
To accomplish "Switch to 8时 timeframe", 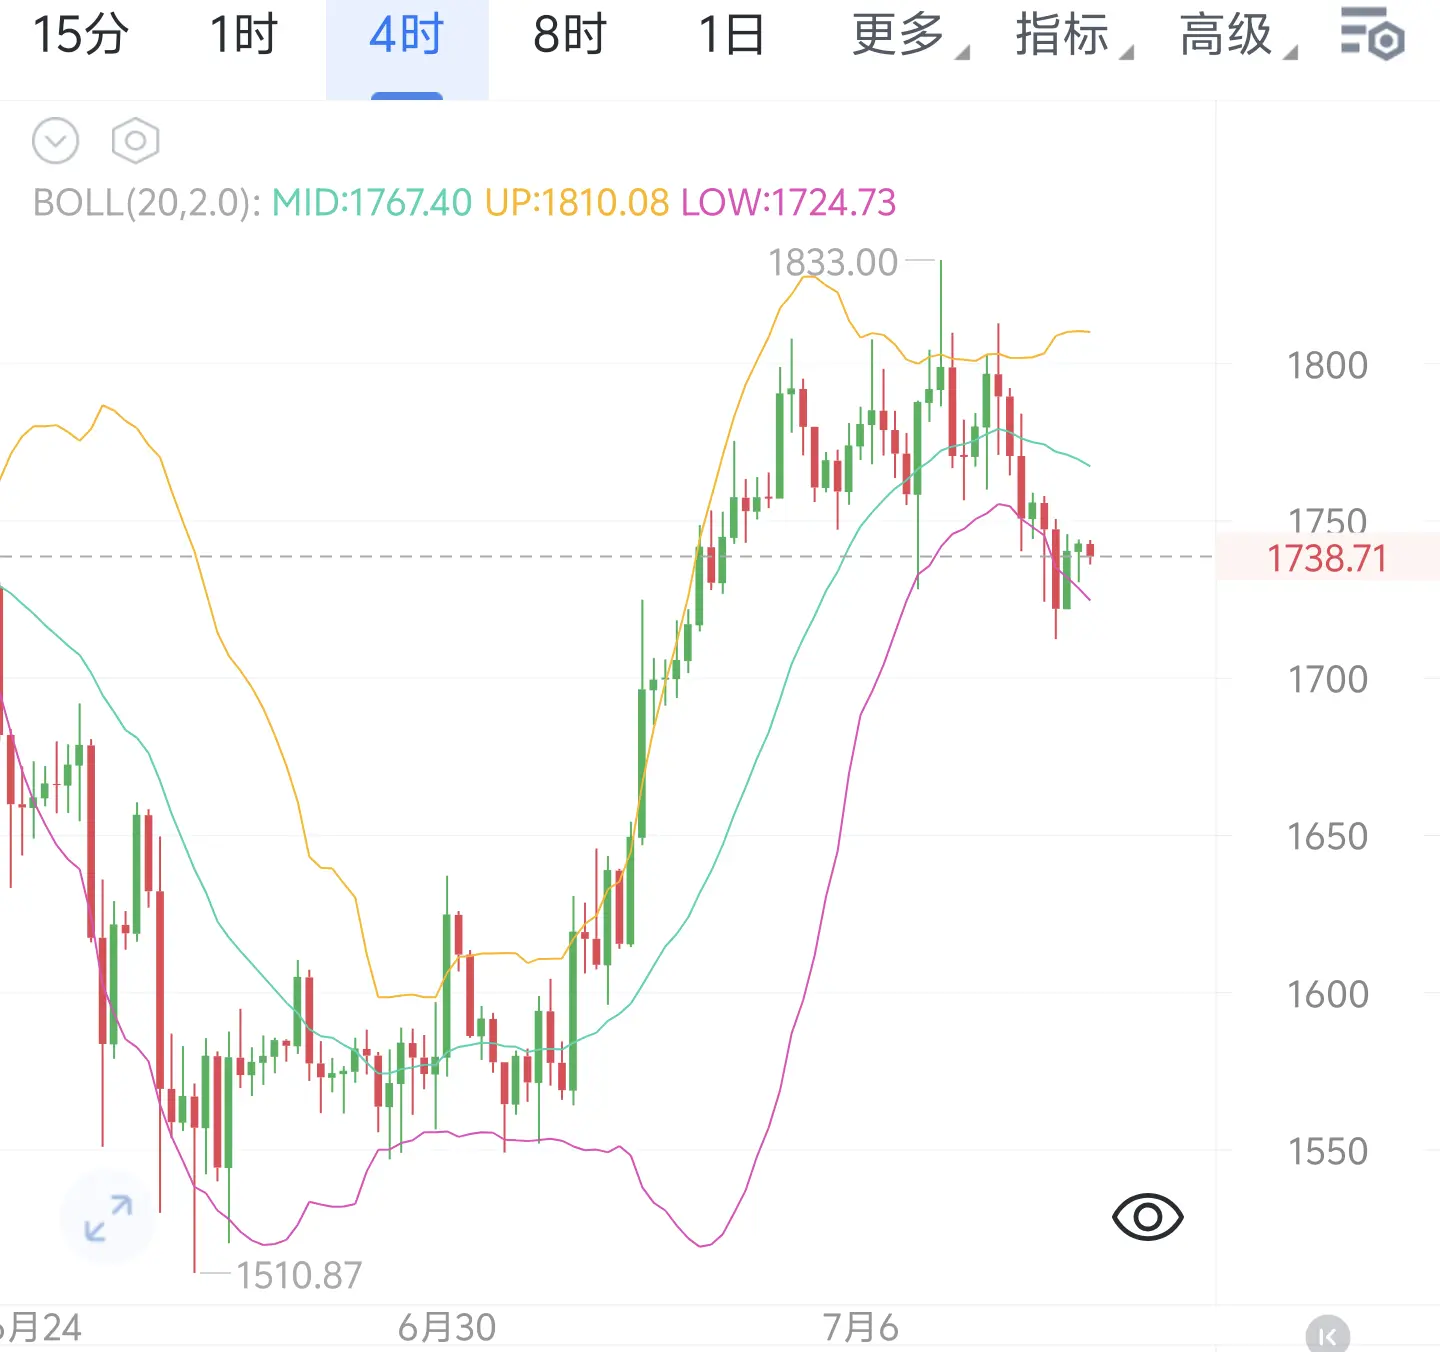I will [x=570, y=36].
